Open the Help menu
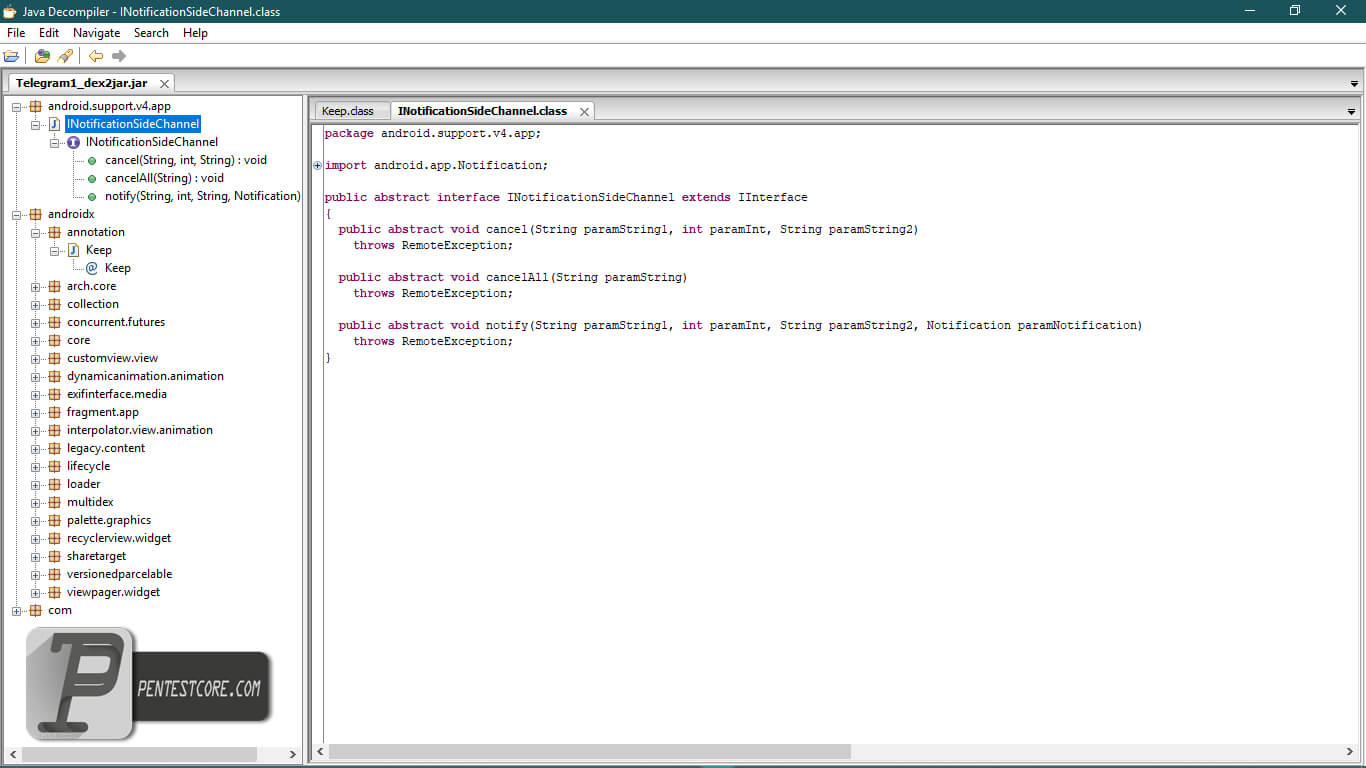 point(195,33)
